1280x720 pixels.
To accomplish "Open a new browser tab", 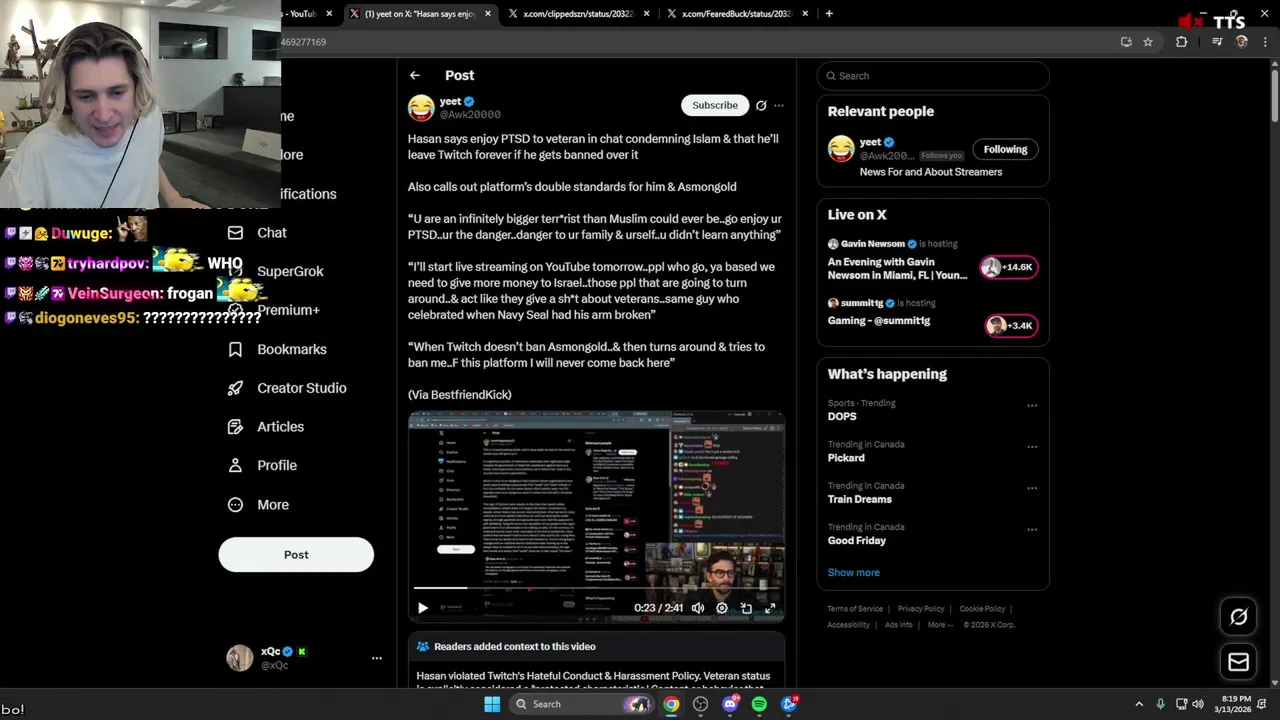I will (x=829, y=14).
